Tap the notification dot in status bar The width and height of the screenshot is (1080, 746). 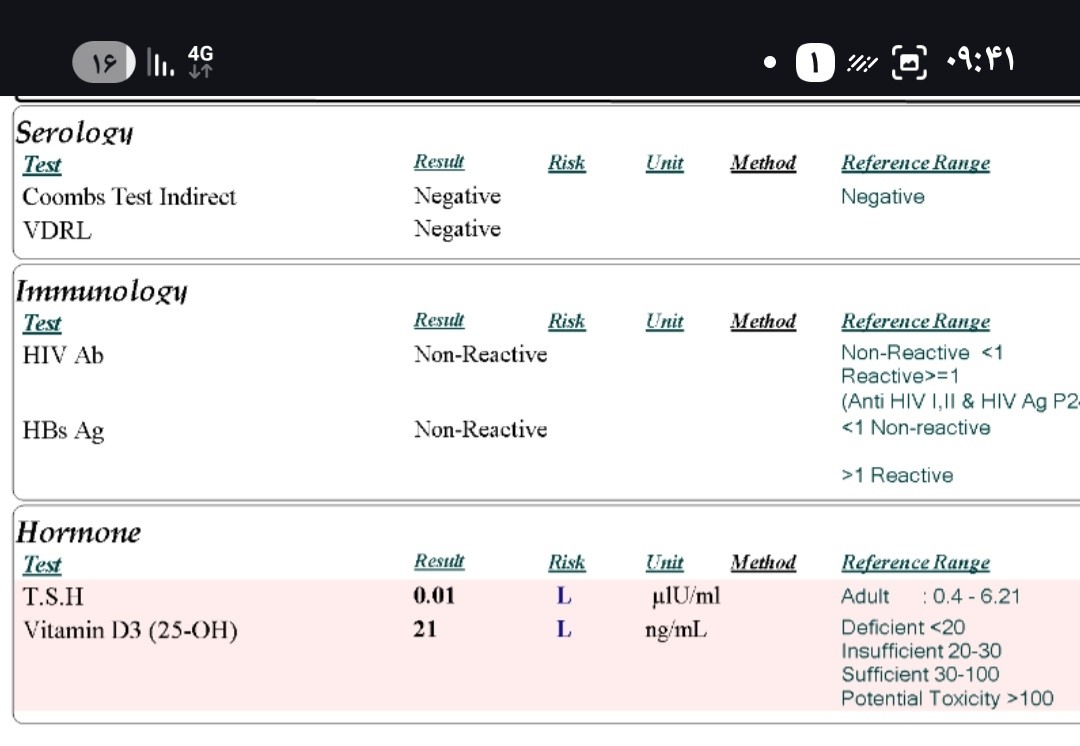coord(770,63)
